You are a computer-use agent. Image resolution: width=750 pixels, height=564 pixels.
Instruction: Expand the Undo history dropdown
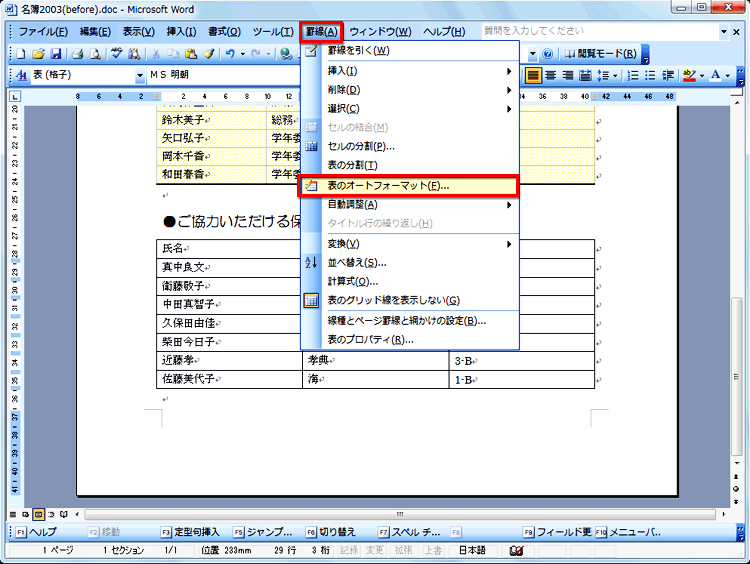[243, 54]
